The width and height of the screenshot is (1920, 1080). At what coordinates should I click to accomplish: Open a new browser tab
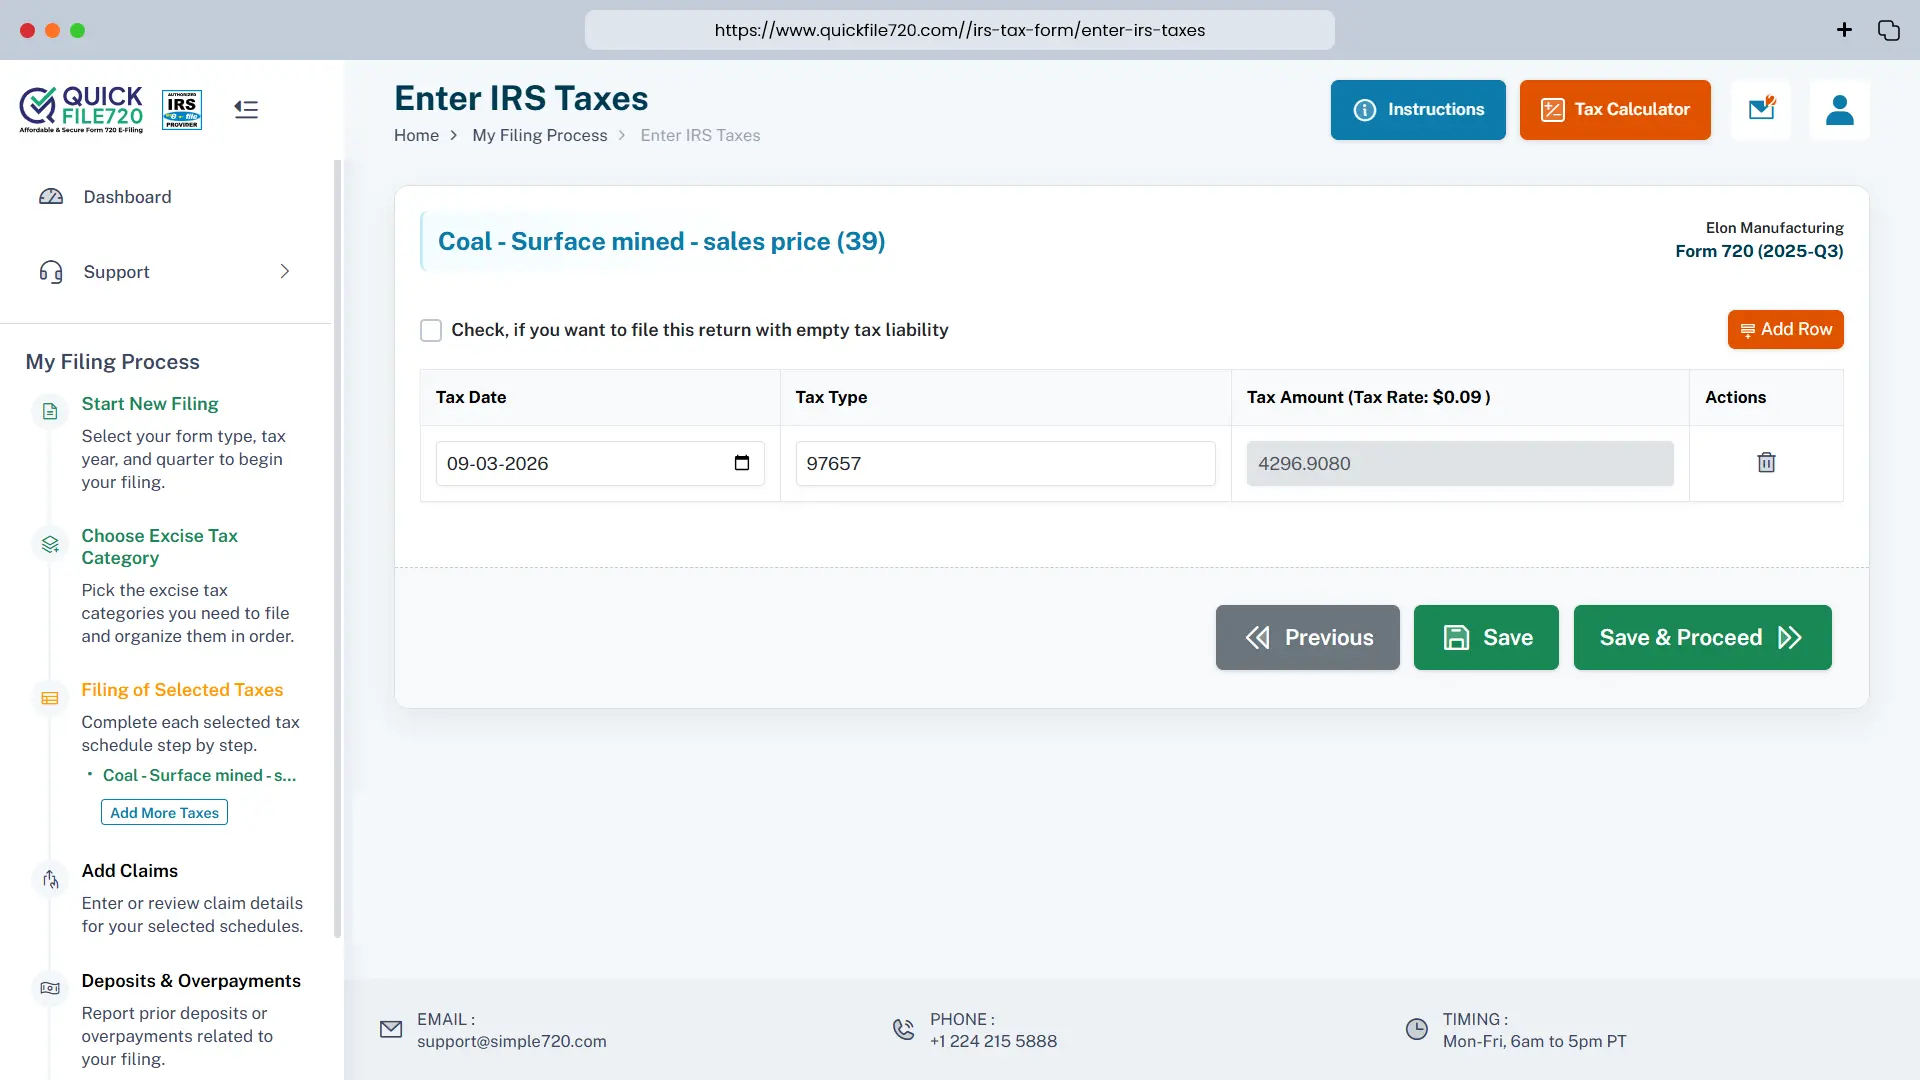coord(1844,30)
